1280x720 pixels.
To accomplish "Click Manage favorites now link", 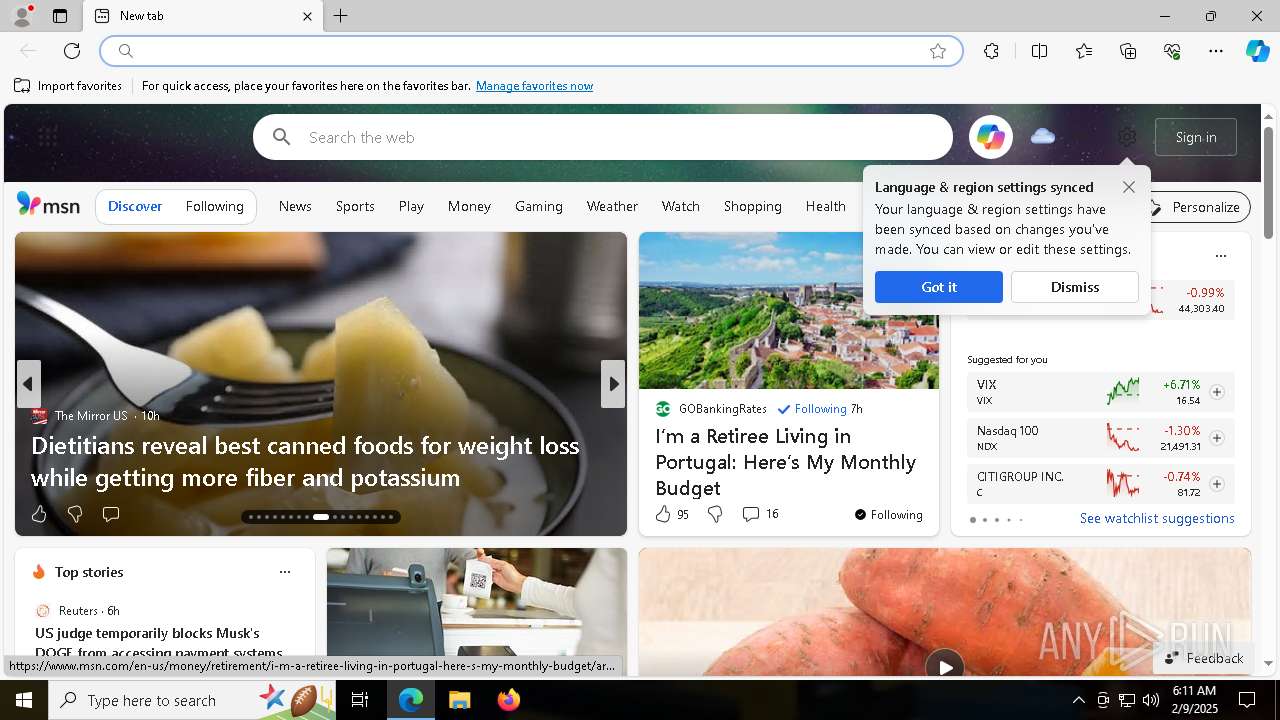I will 534,86.
